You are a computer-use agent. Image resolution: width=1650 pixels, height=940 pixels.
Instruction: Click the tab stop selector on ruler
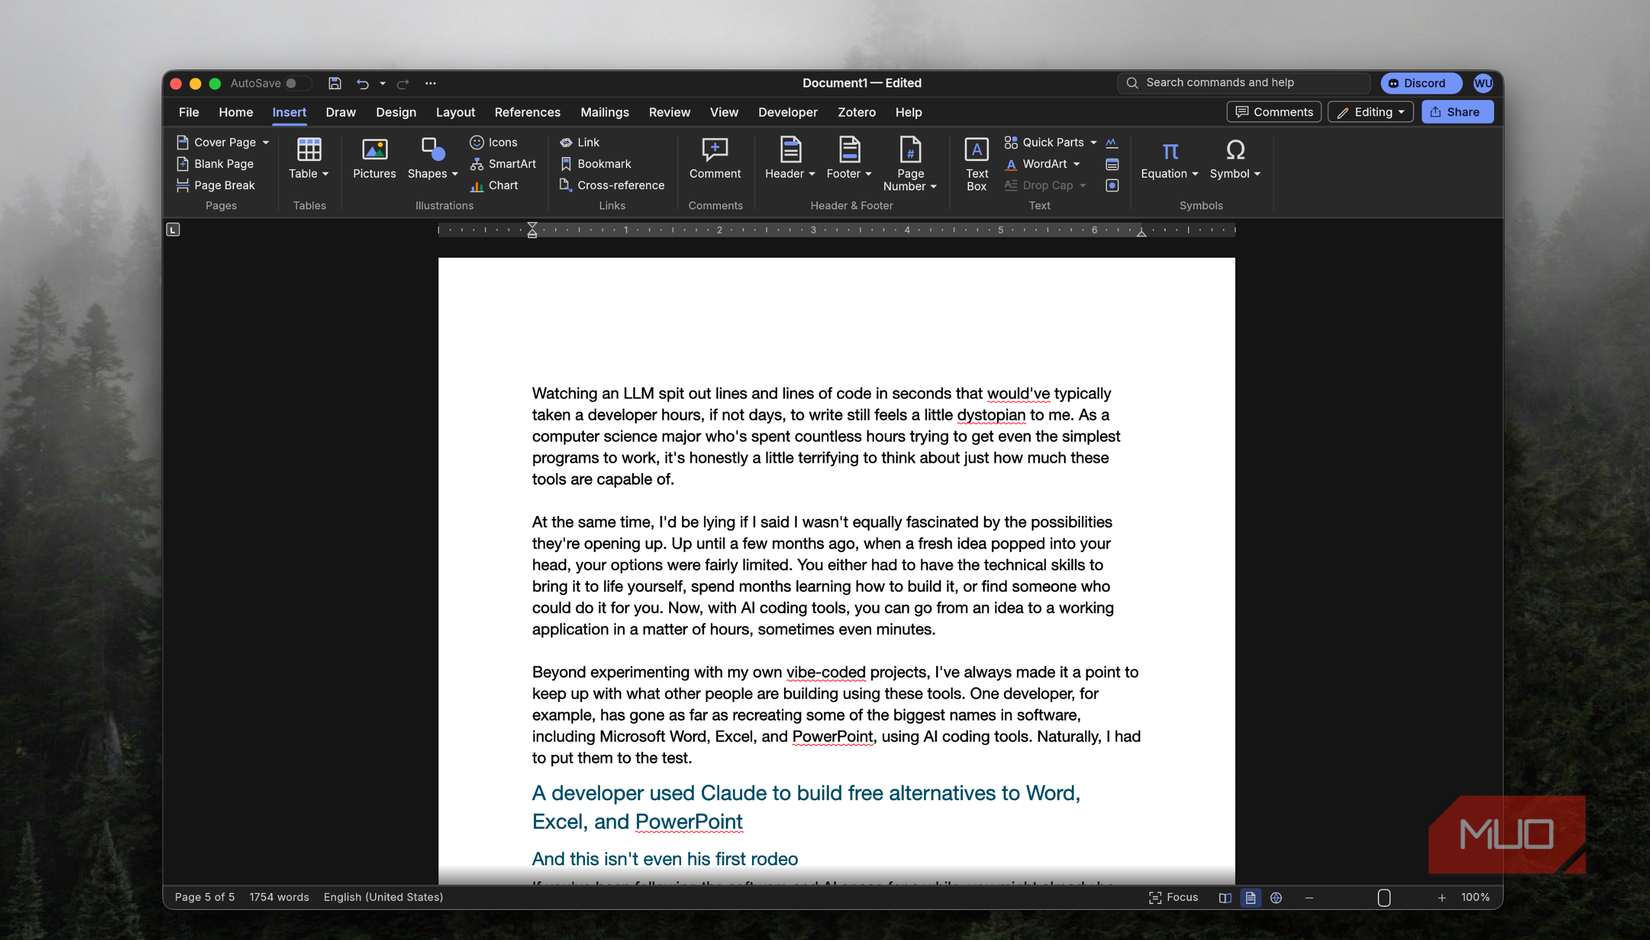173,230
